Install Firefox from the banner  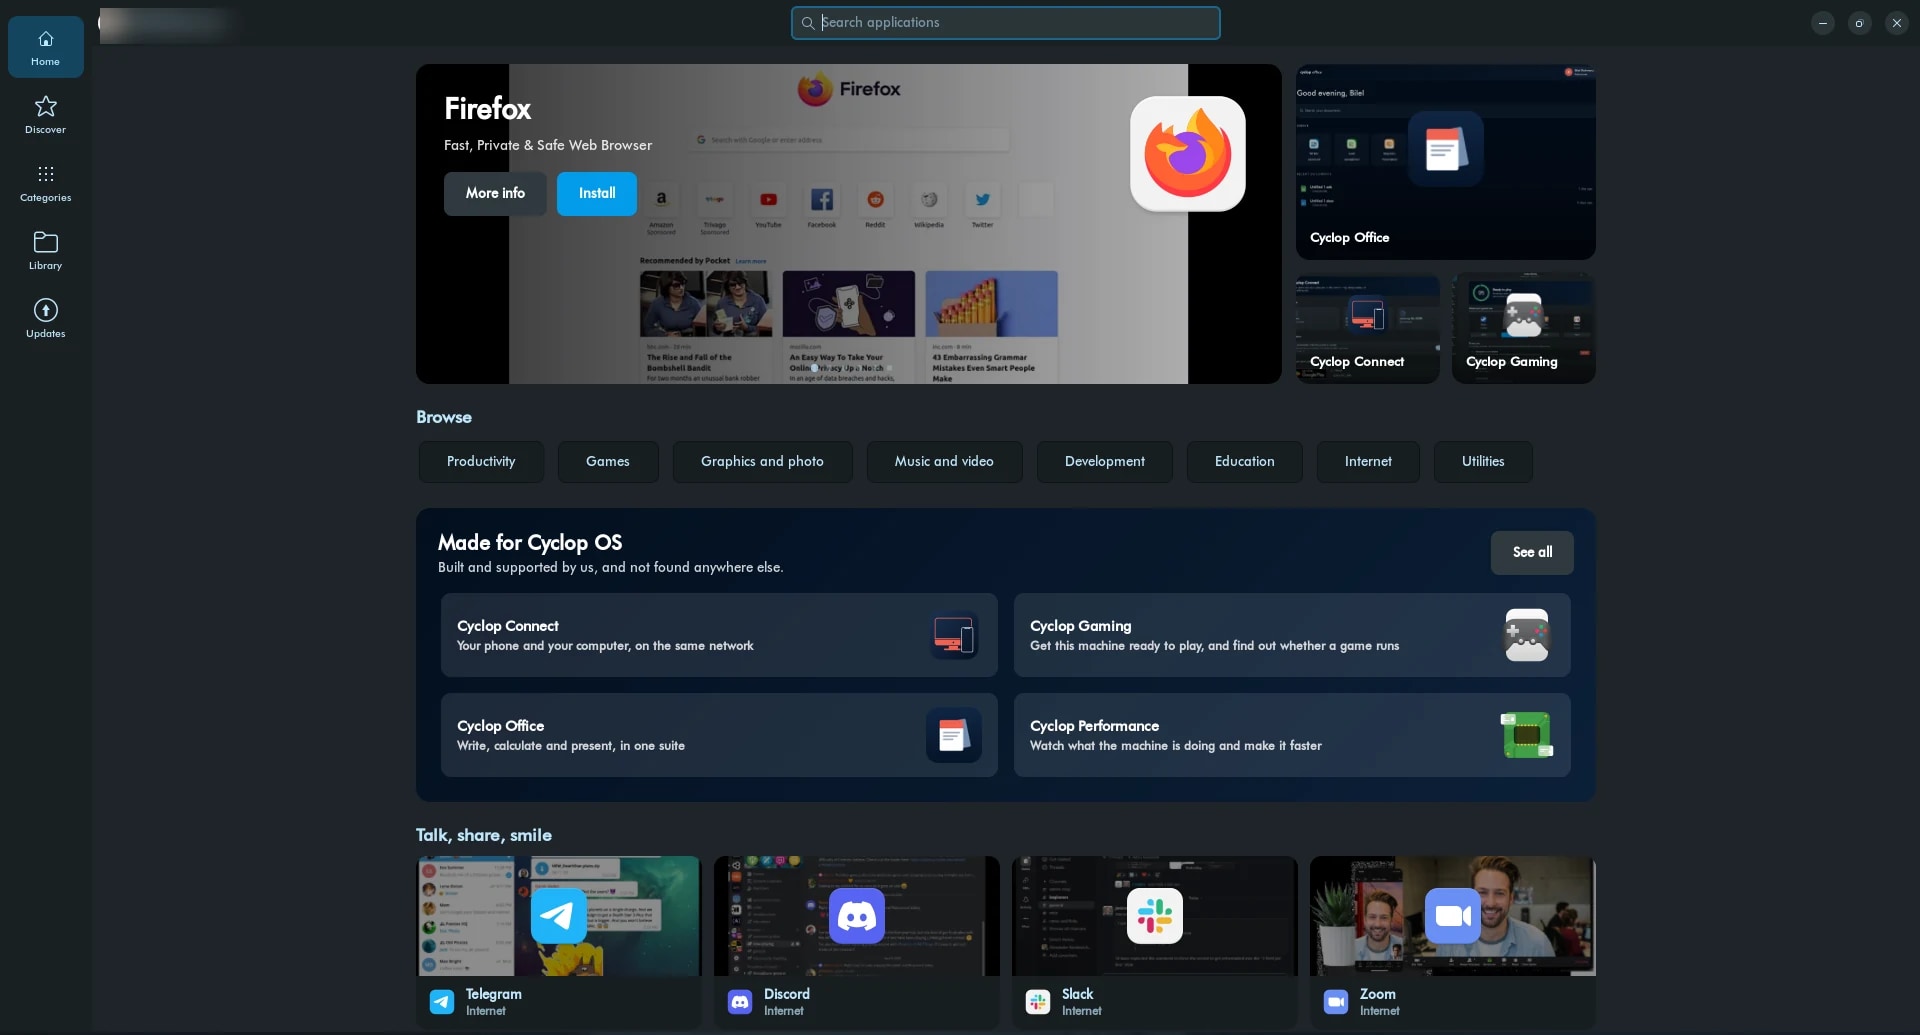pos(597,193)
